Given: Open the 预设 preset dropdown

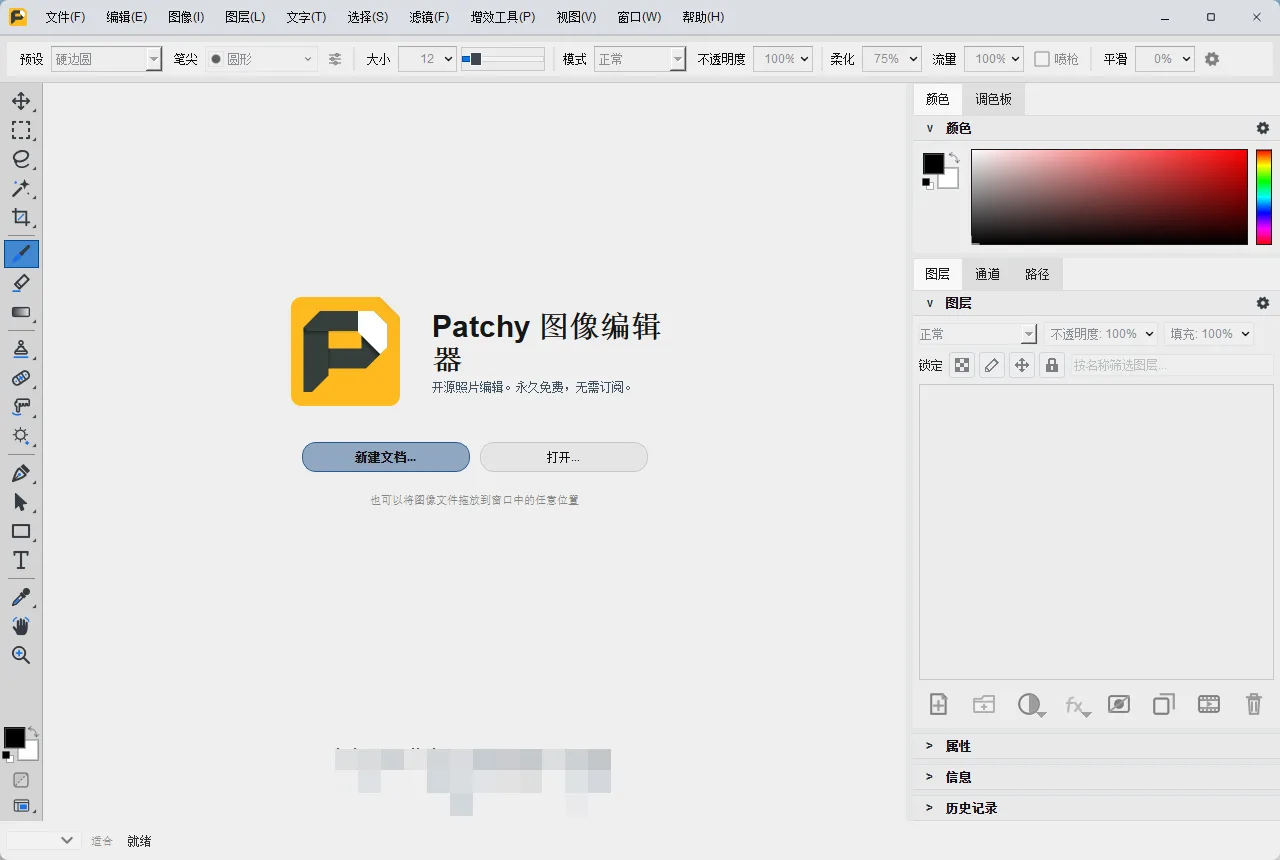Looking at the screenshot, I should 106,59.
